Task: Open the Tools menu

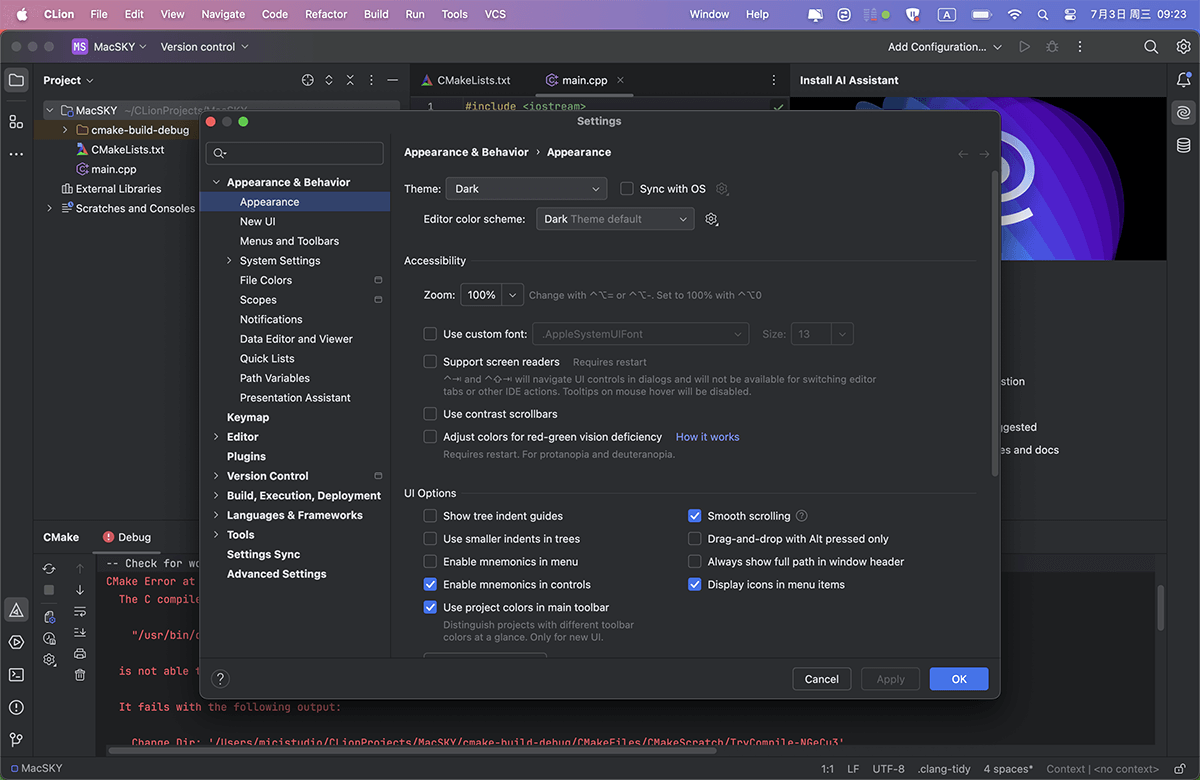Action: click(454, 14)
